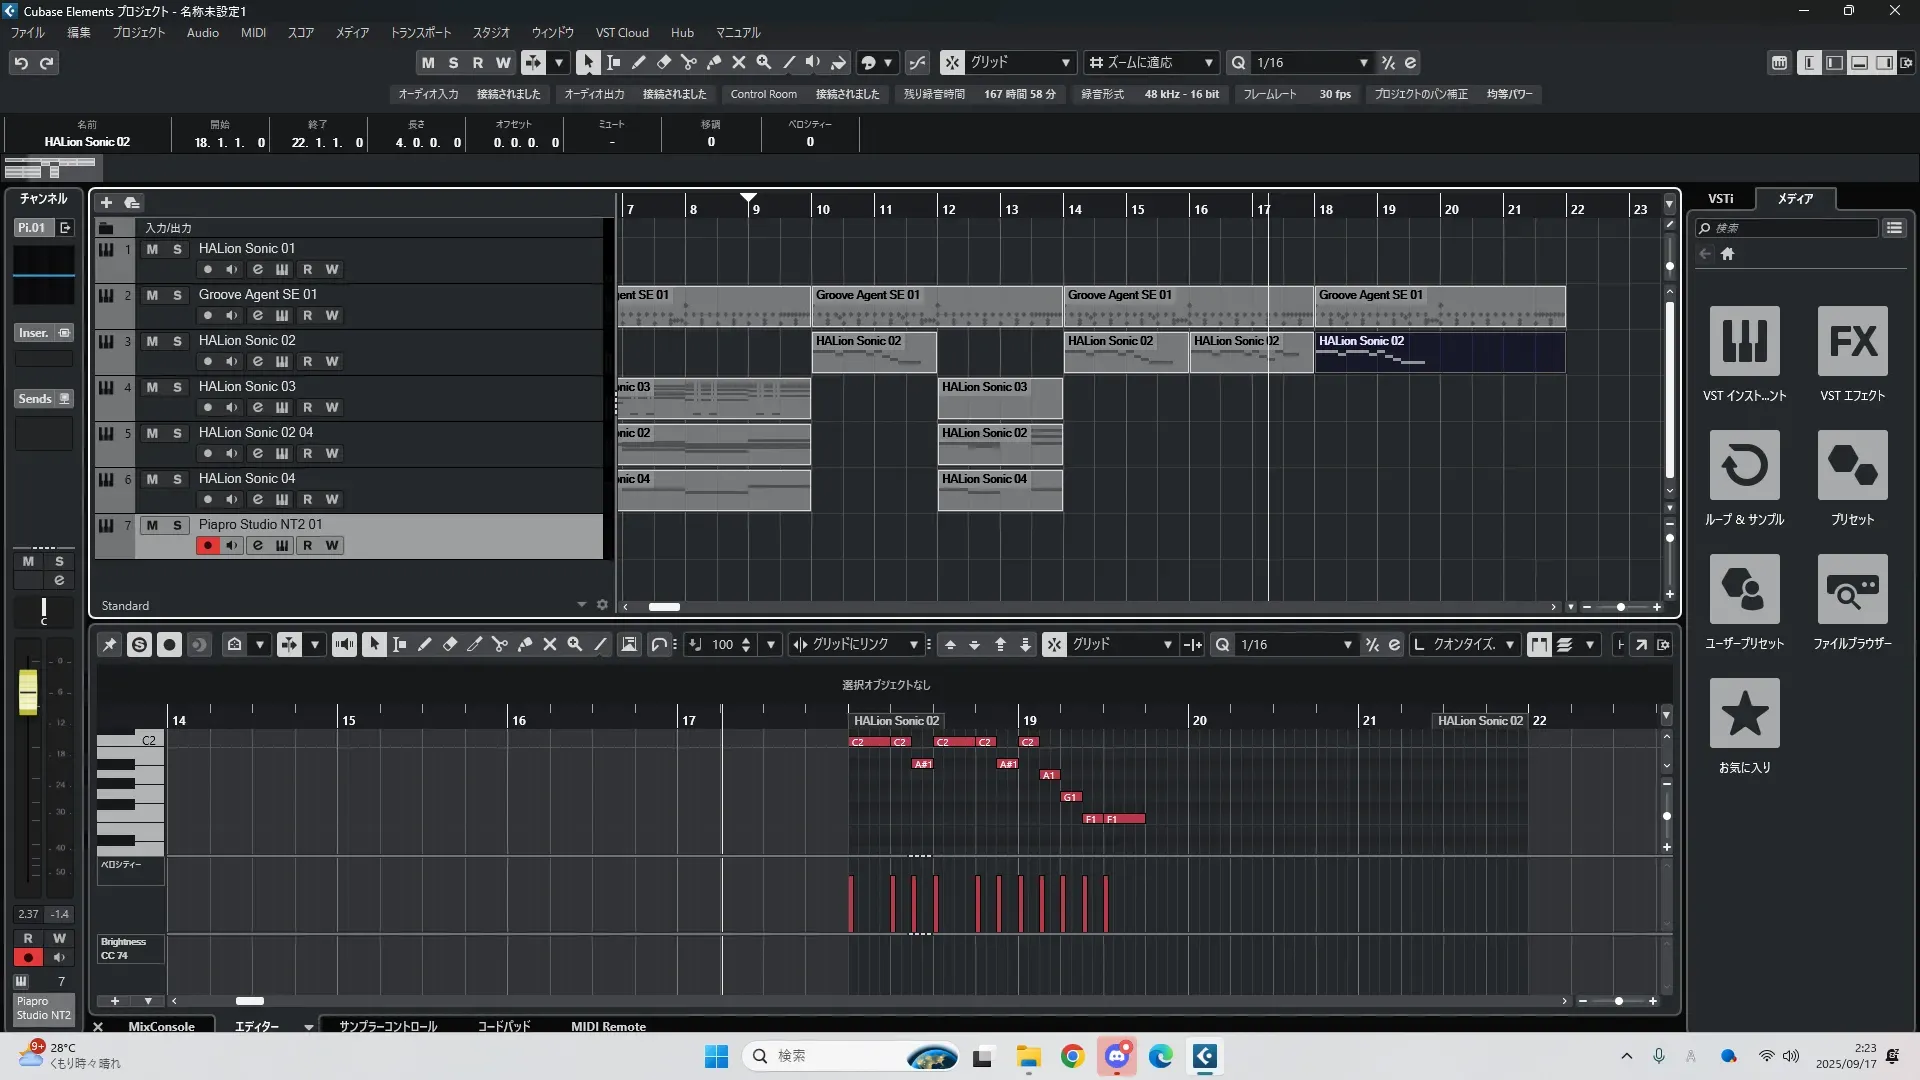This screenshot has width=1920, height=1080.
Task: Select the Scissors split tool in the top toolbar
Action: 689,62
